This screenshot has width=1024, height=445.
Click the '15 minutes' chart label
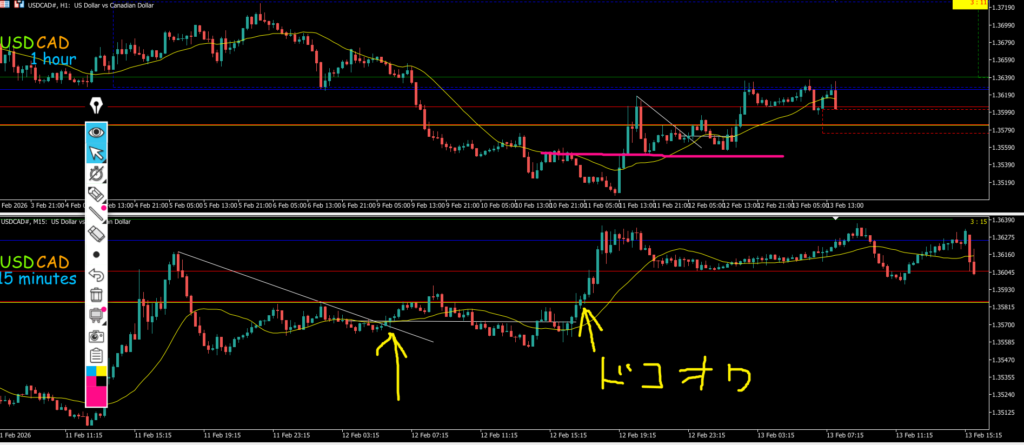(38, 279)
